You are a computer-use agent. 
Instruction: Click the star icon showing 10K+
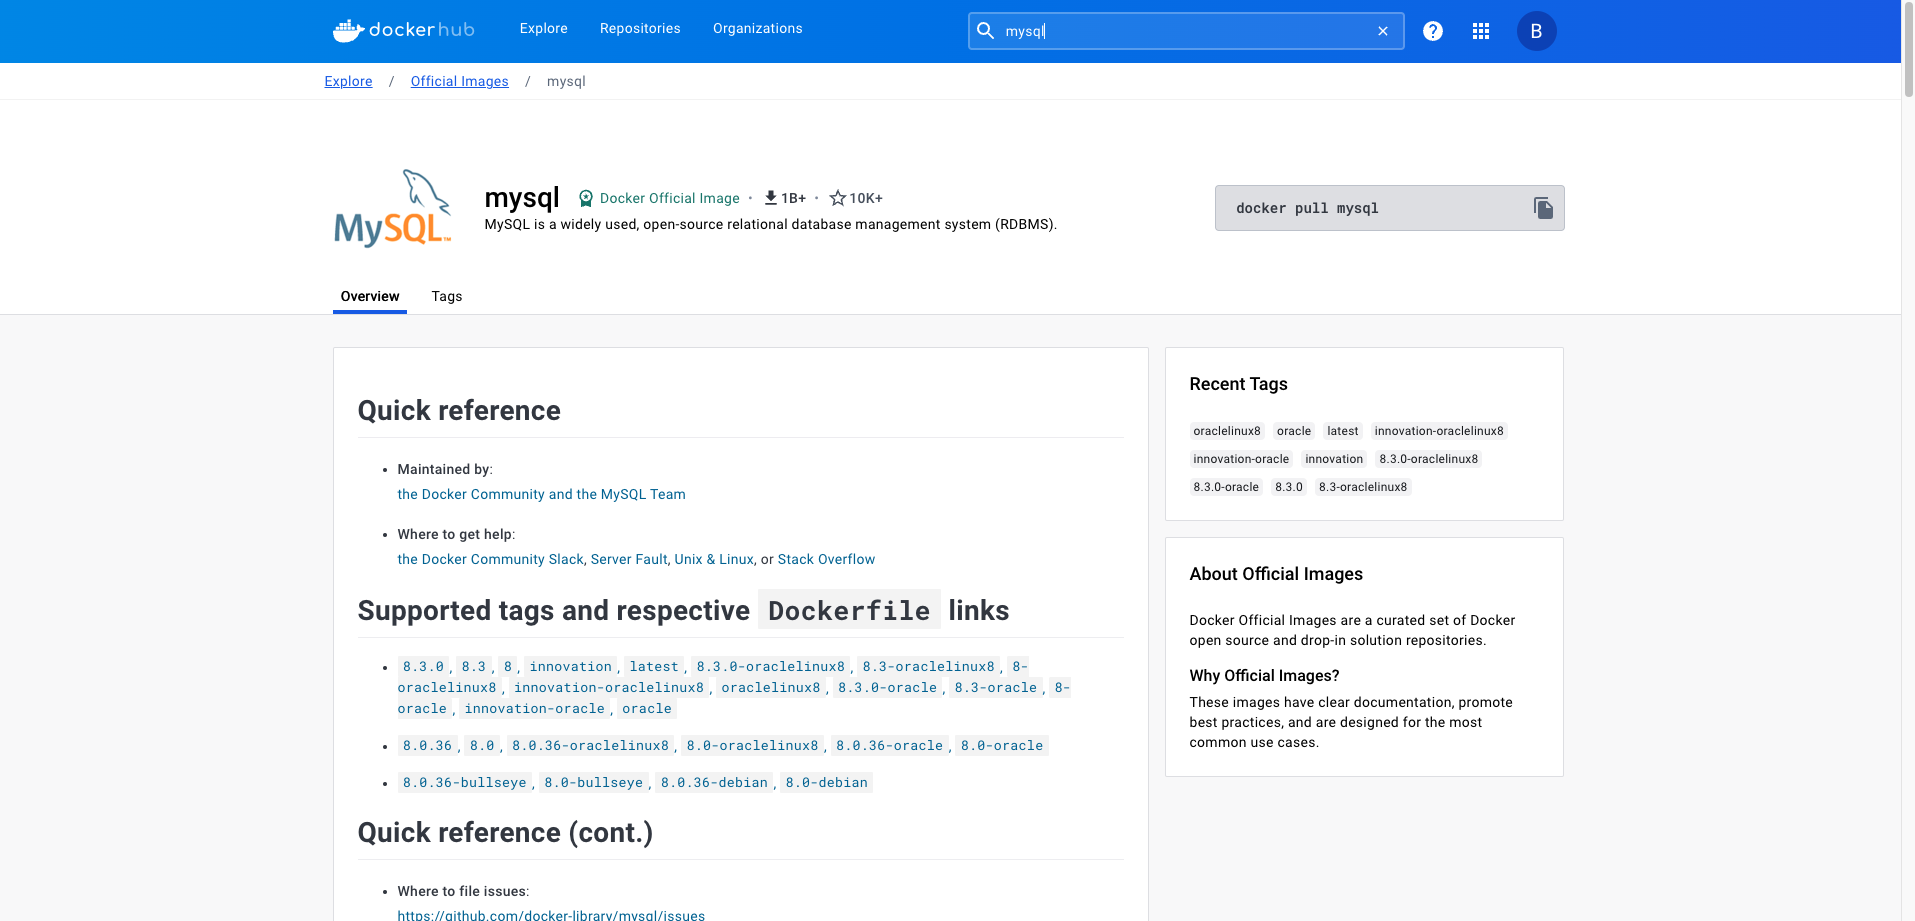(837, 197)
